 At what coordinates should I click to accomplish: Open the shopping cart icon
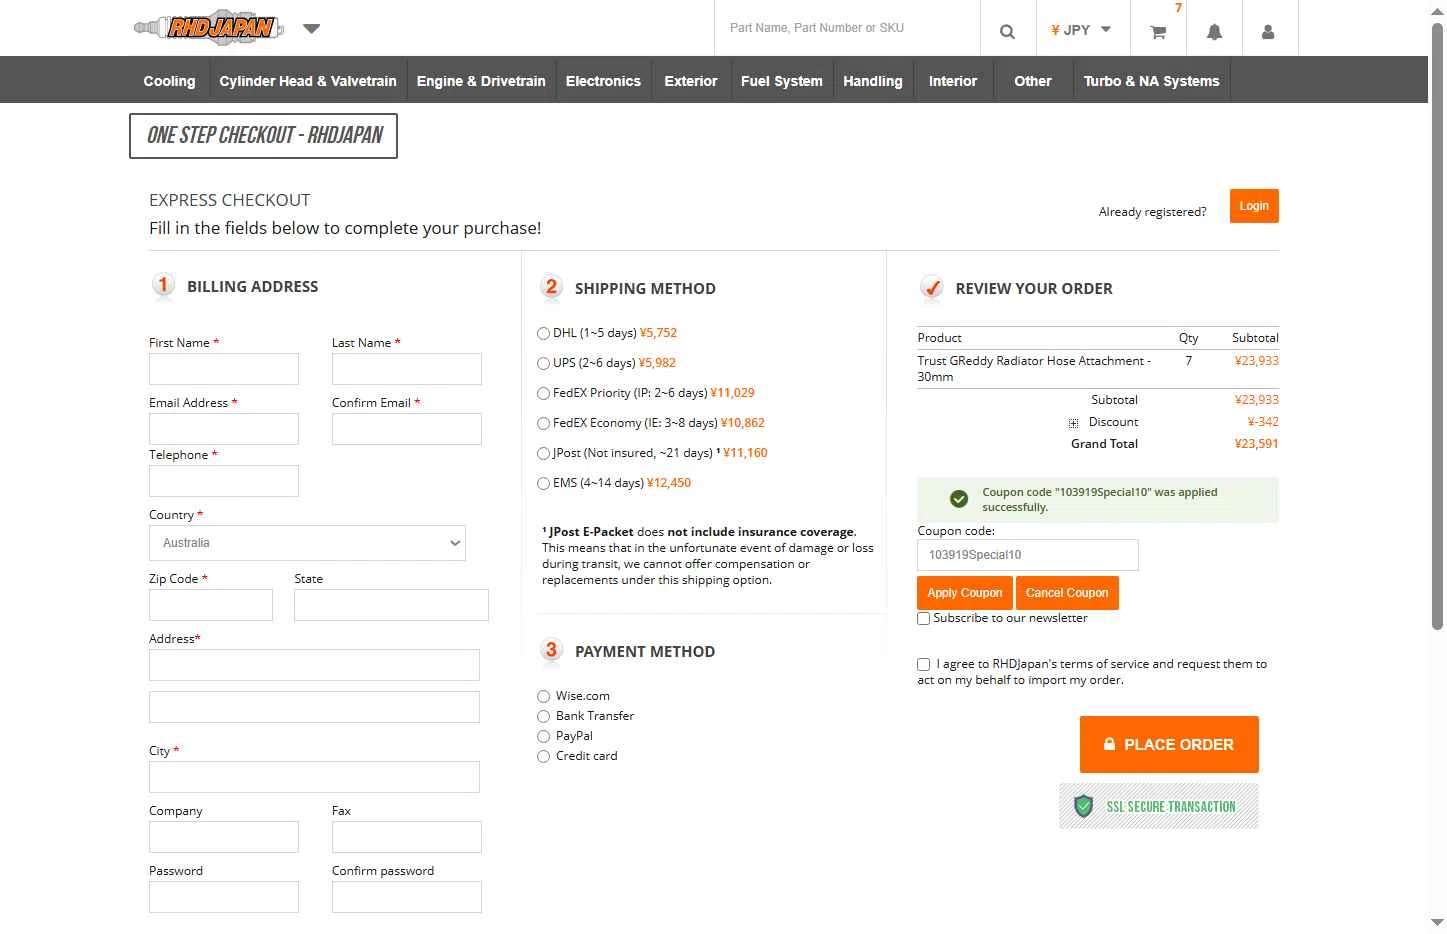1158,32
